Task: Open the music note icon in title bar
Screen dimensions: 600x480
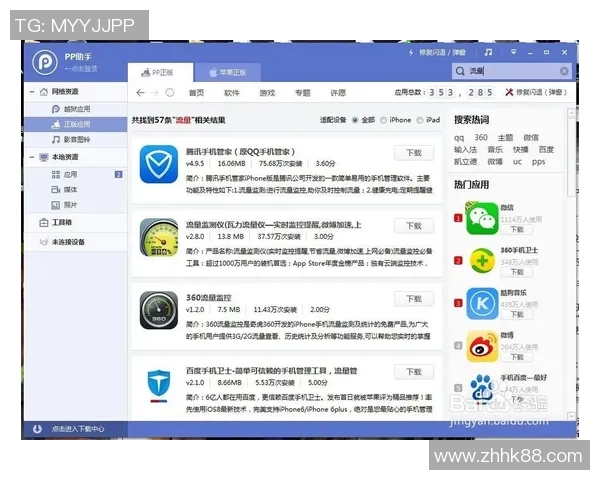Action: [x=488, y=52]
